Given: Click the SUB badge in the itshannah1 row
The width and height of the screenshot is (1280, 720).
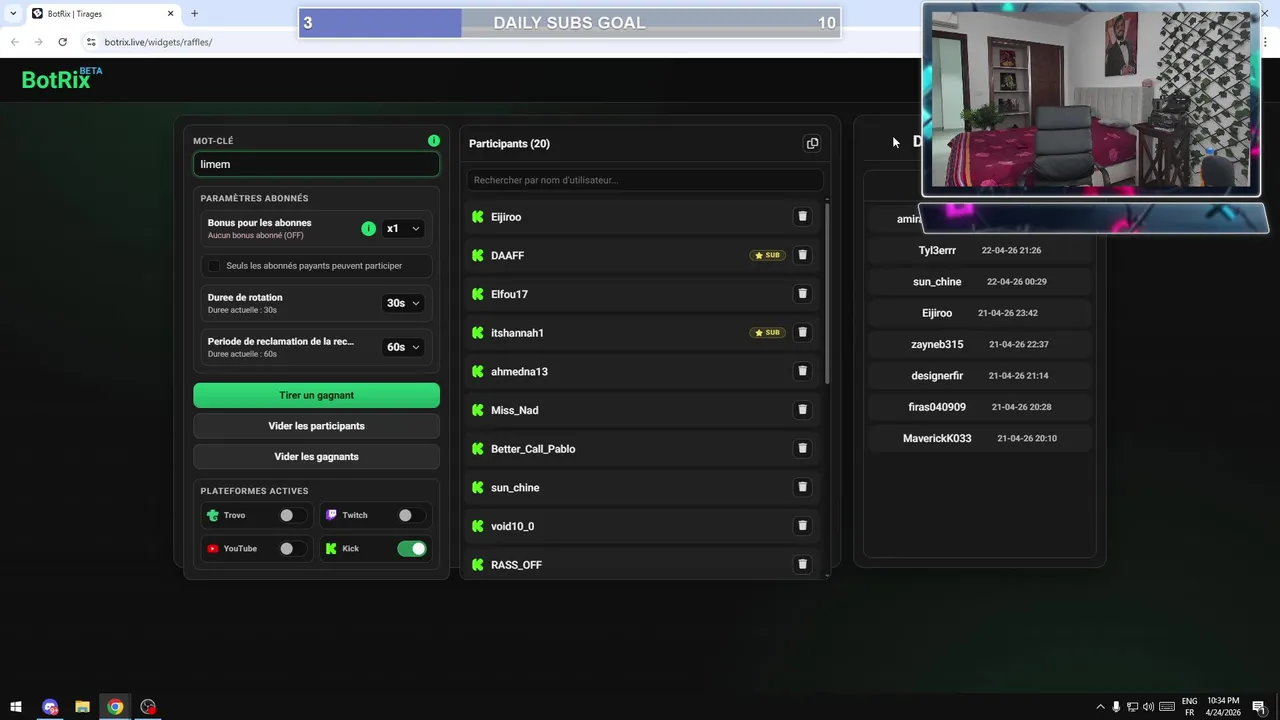Looking at the screenshot, I should click(767, 332).
